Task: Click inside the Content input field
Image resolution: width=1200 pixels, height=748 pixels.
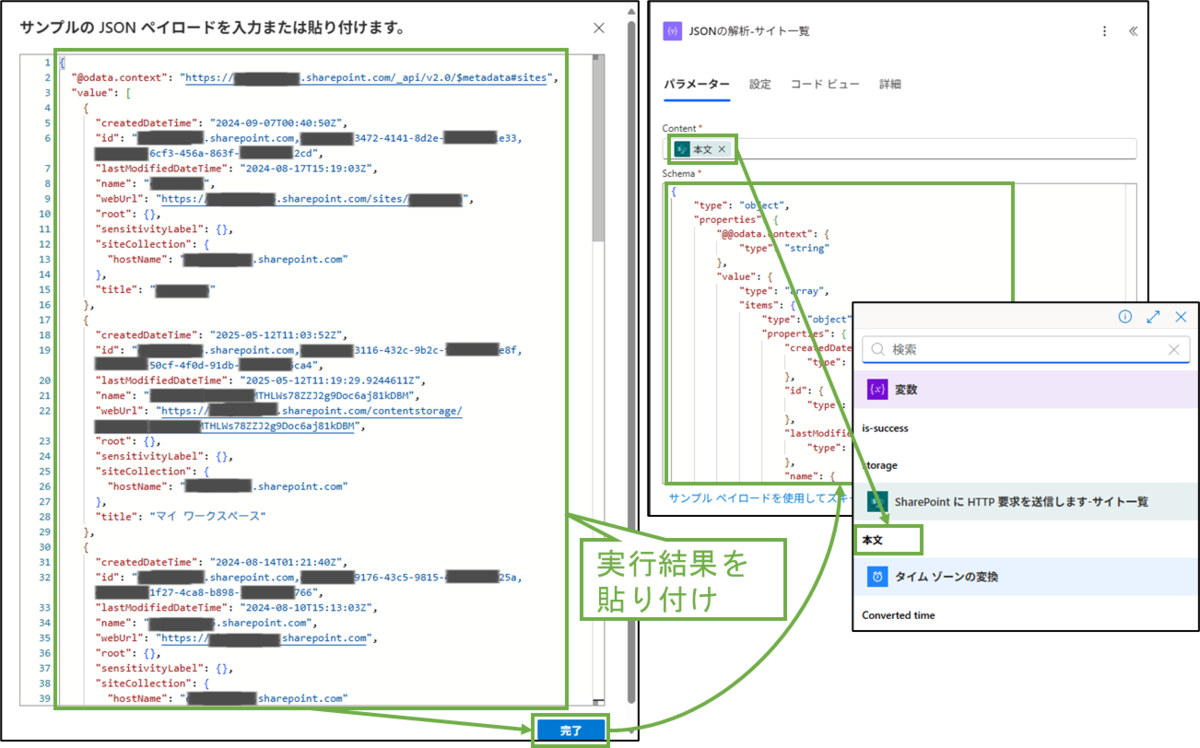Action: (x=900, y=149)
